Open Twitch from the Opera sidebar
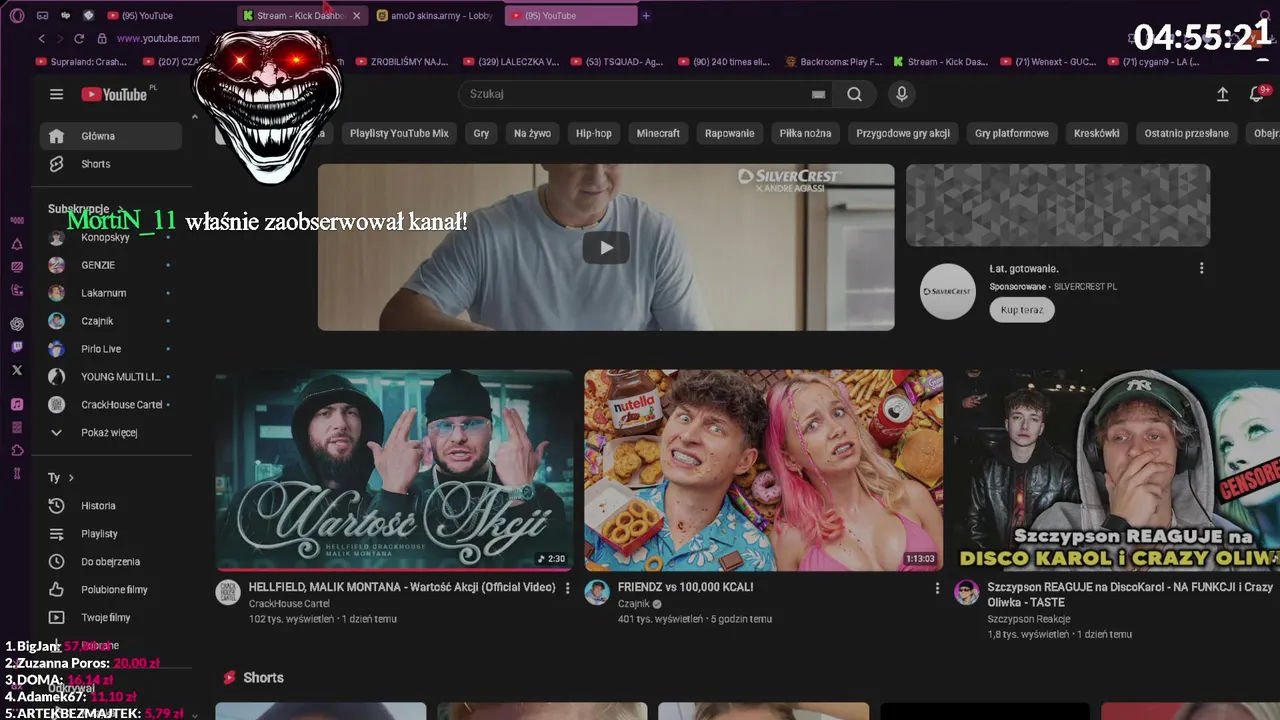 coord(17,347)
